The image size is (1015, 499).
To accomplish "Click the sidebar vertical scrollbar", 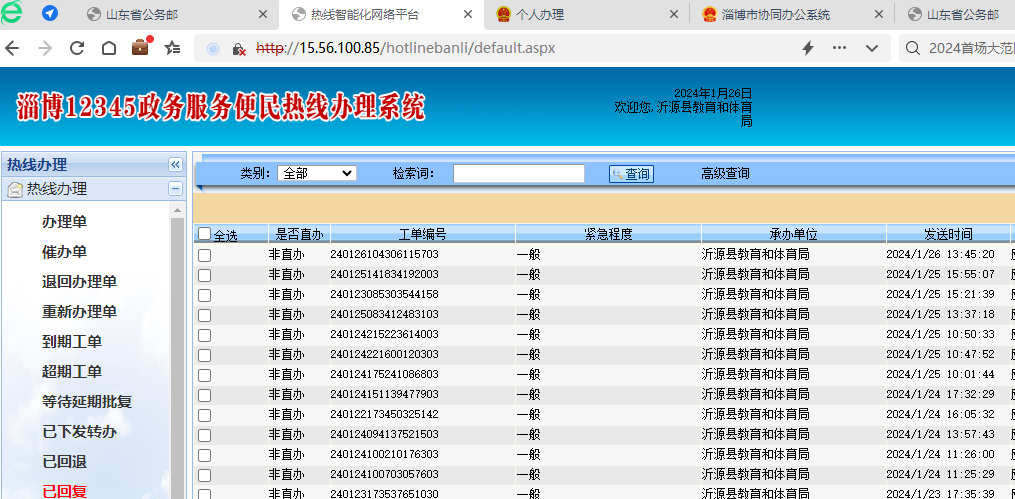I will [x=178, y=350].
